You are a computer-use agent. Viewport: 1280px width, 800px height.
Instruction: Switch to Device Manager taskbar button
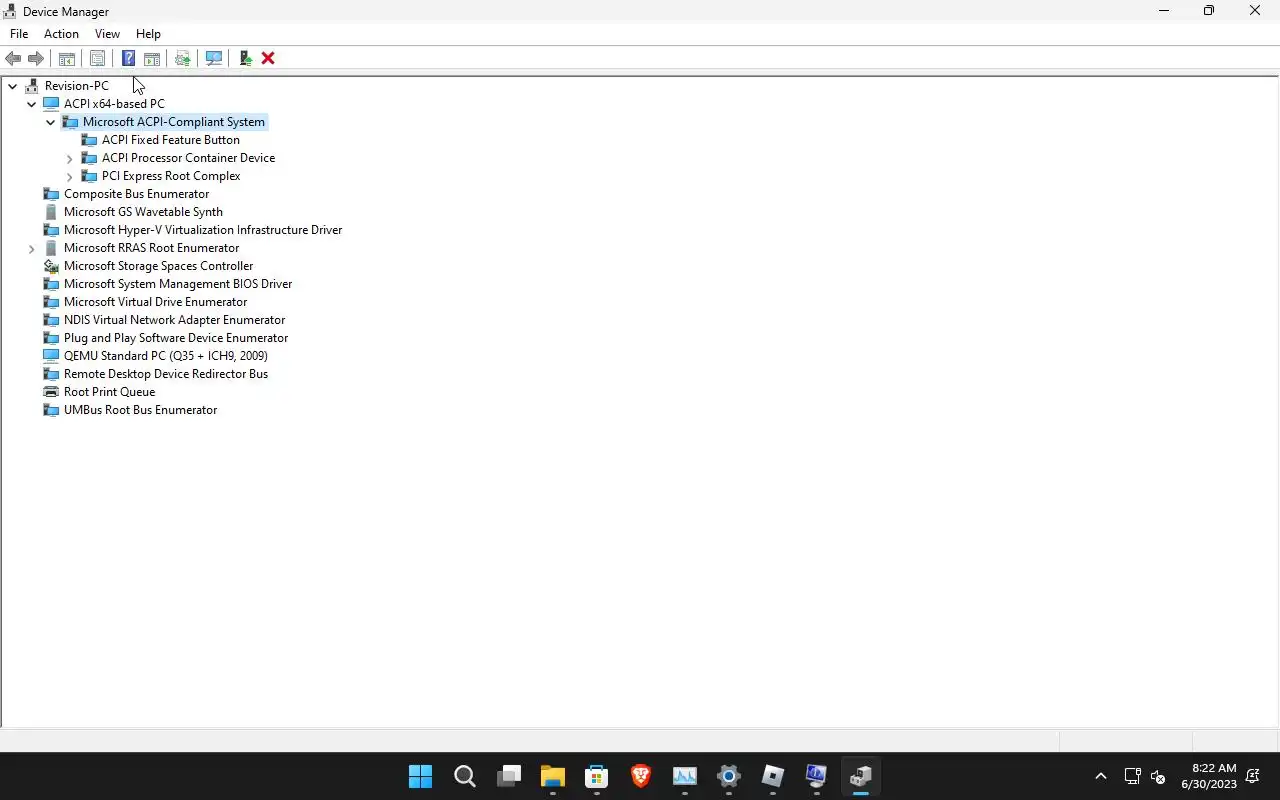[861, 776]
